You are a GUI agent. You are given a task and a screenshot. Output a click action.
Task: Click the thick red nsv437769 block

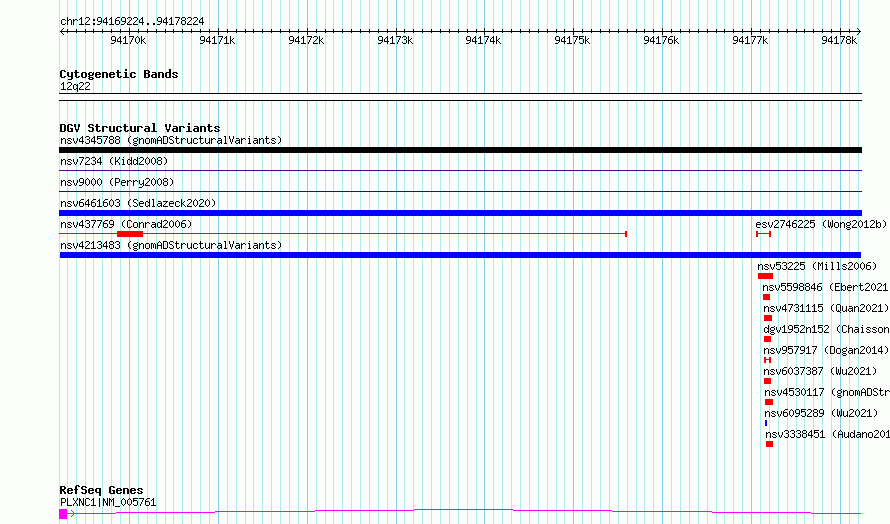[130, 234]
